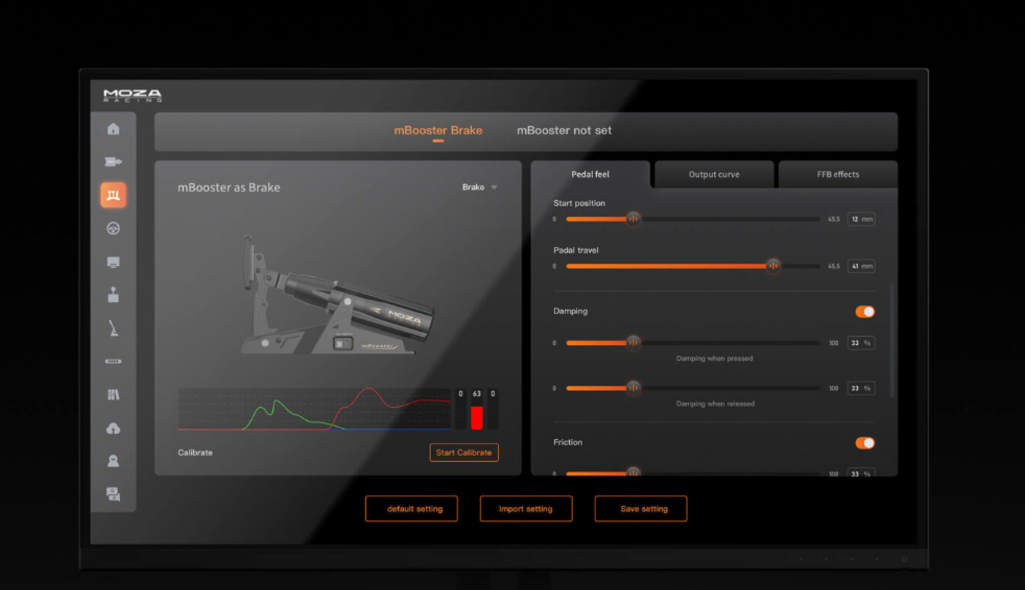
Task: Click the 'Calibrate' label
Action: click(x=195, y=452)
